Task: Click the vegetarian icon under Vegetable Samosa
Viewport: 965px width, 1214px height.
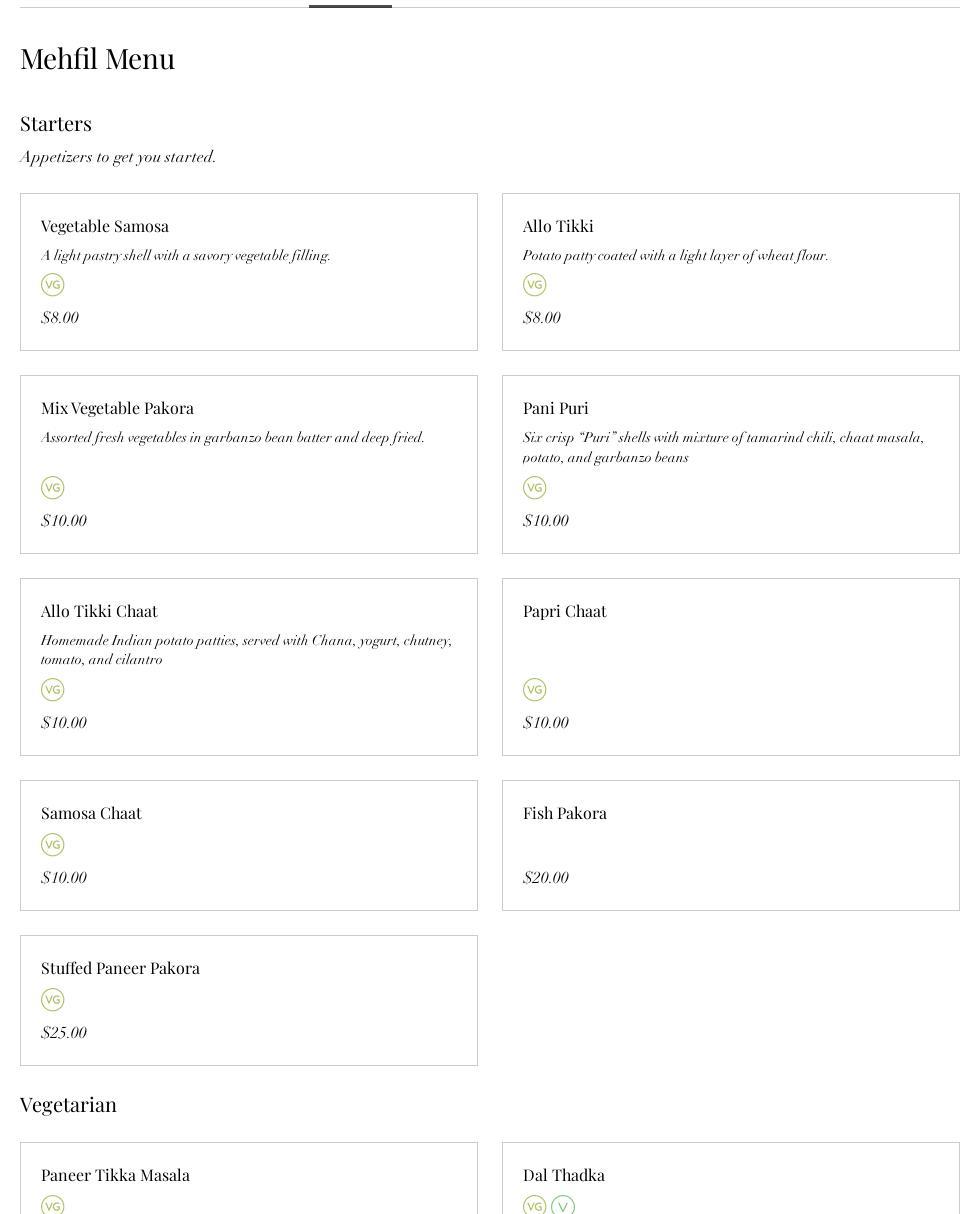Action: coord(53,285)
